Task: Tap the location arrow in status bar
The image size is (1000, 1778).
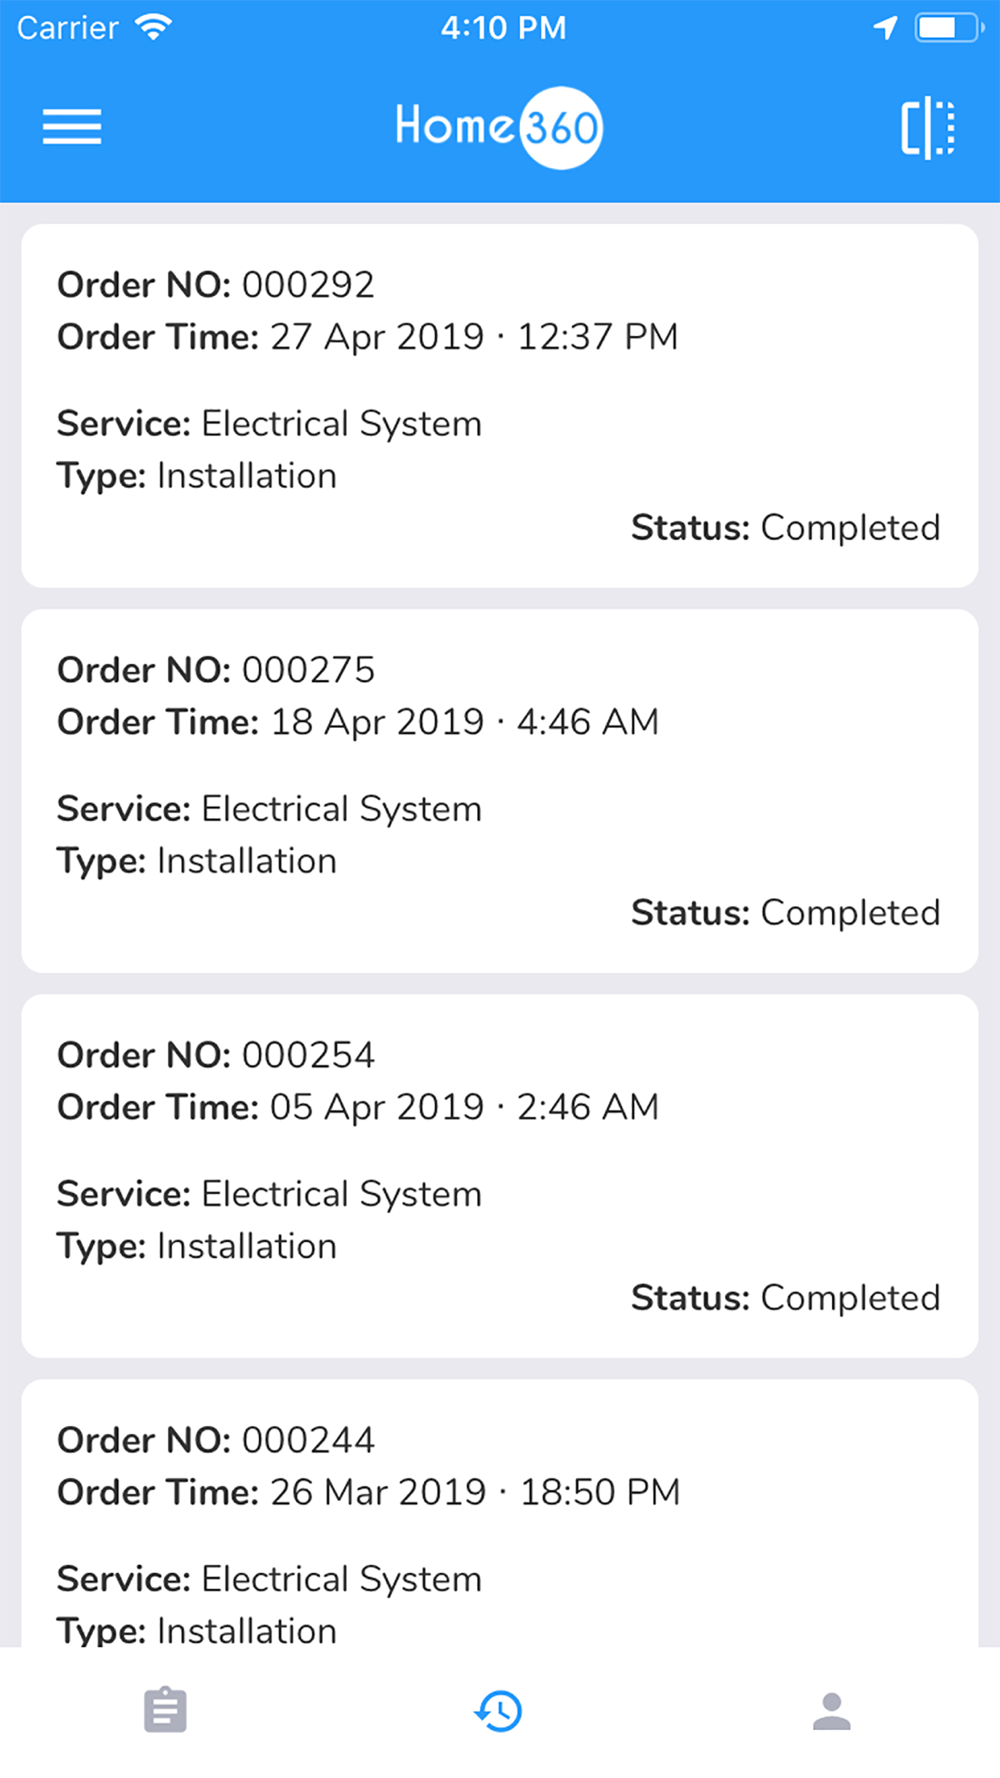Action: pos(885,28)
